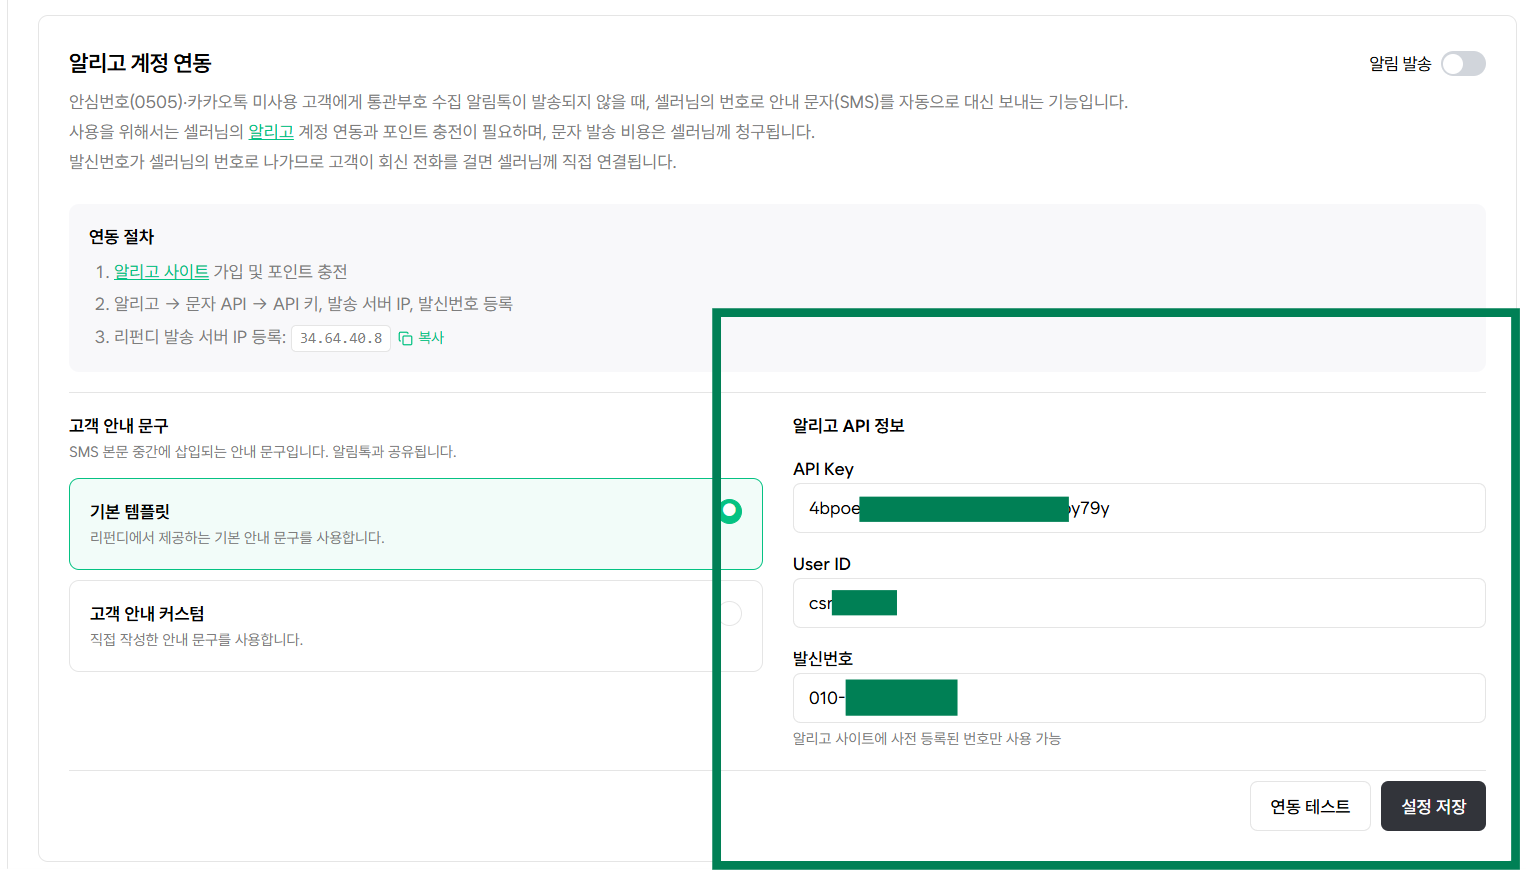The image size is (1526, 870).
Task: Click the API Key field label
Action: (823, 469)
